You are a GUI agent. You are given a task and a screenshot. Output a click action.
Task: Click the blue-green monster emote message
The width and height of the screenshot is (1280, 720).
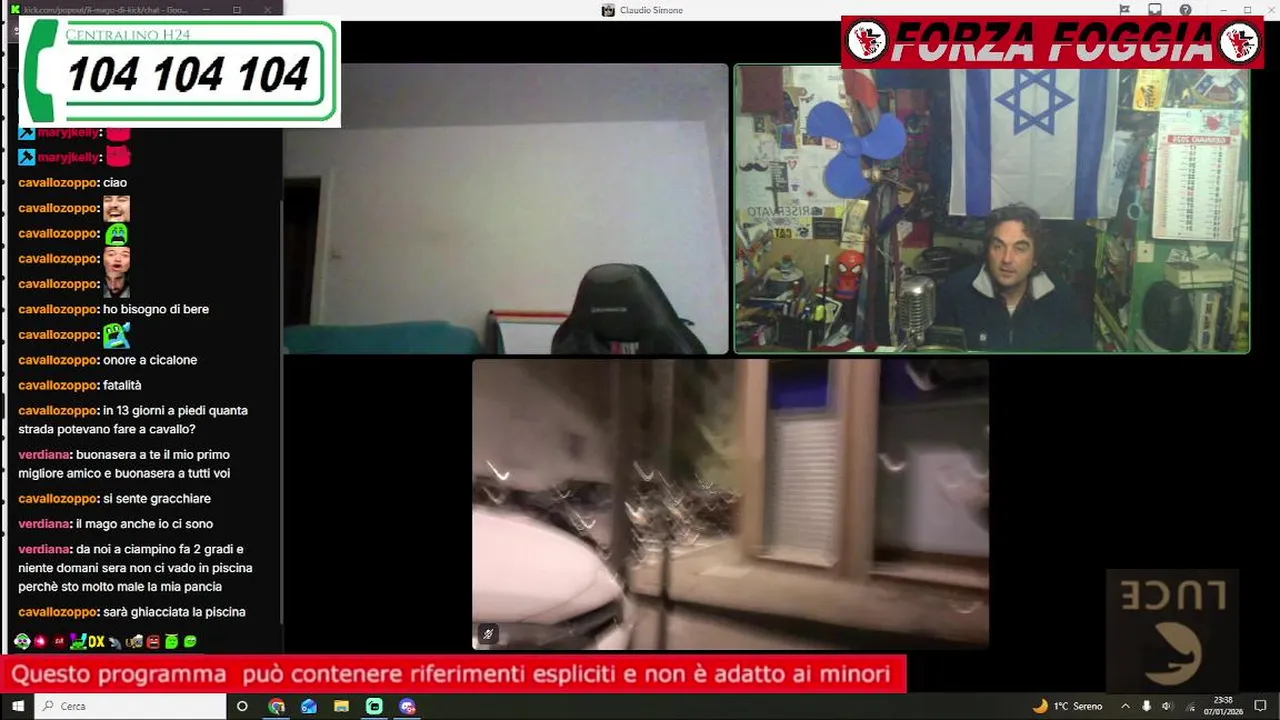pyautogui.click(x=117, y=335)
